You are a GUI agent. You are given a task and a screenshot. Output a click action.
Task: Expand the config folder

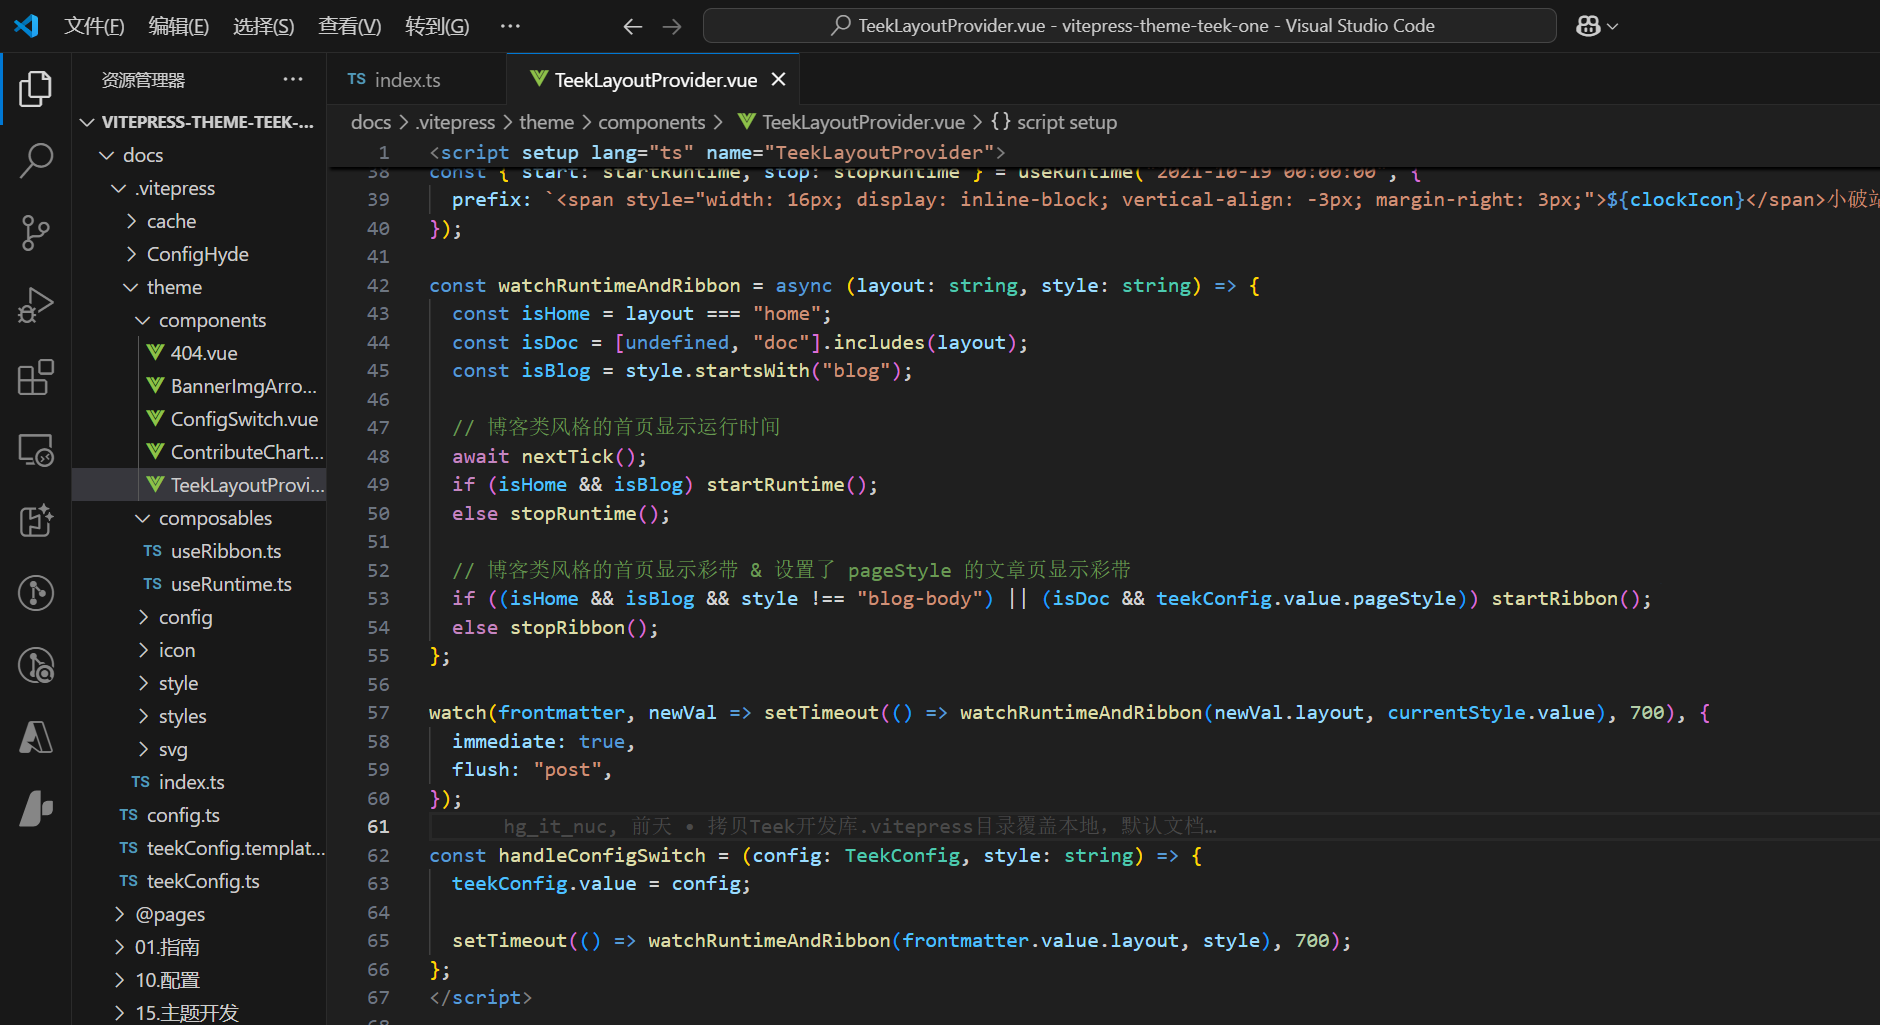pos(185,617)
